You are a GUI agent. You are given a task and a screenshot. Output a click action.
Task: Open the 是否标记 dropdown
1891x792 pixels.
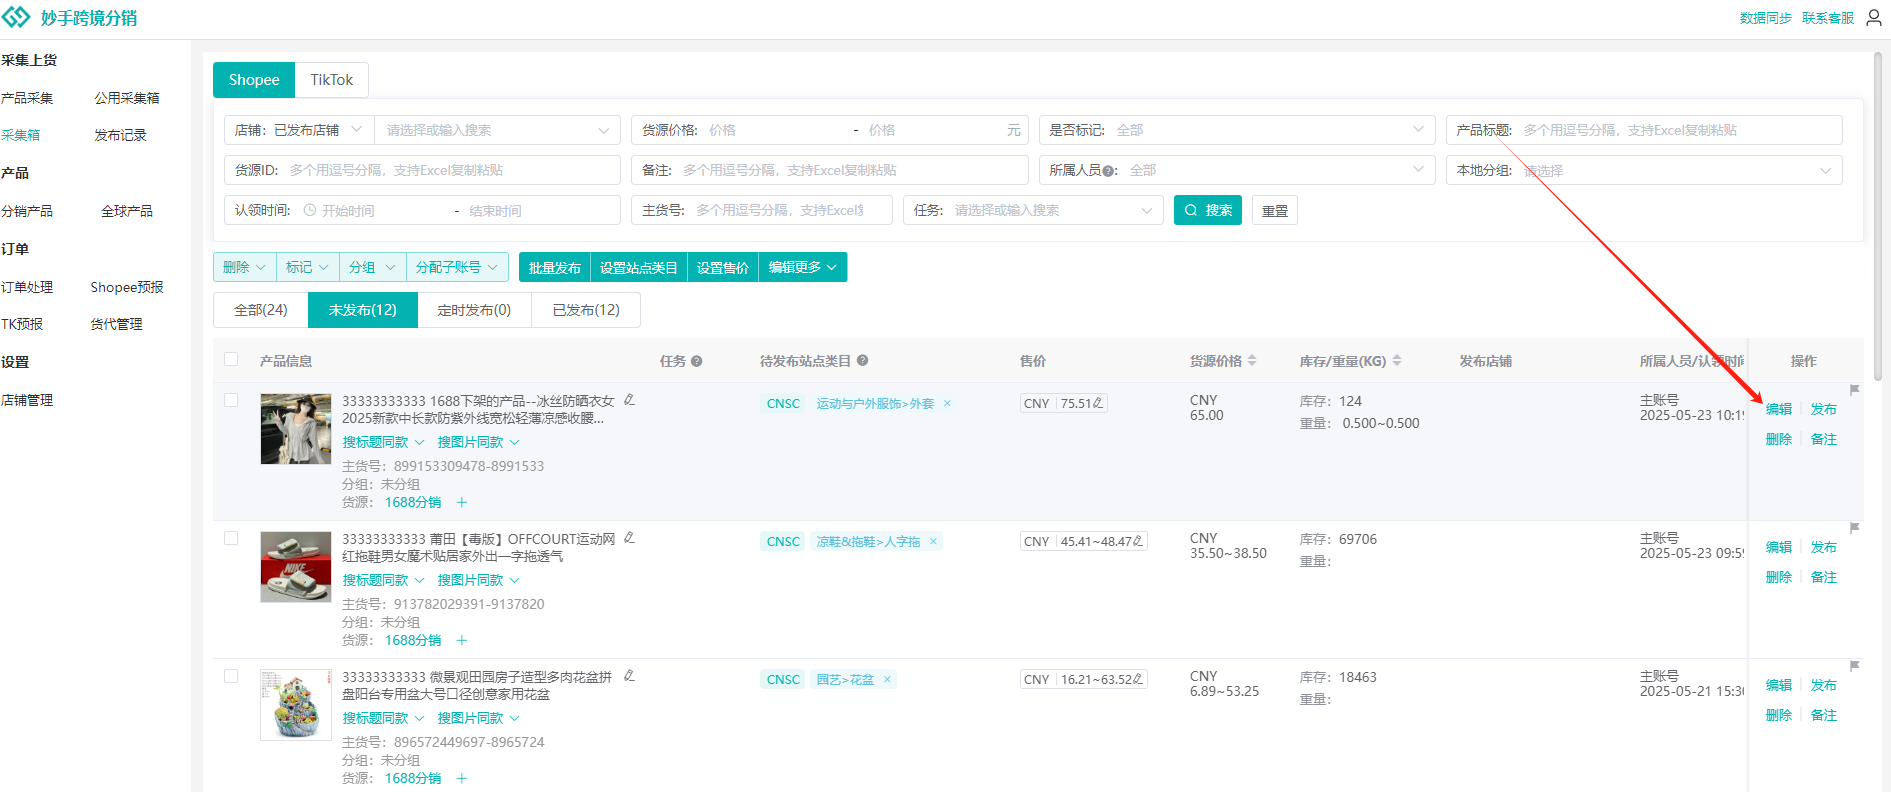1238,130
